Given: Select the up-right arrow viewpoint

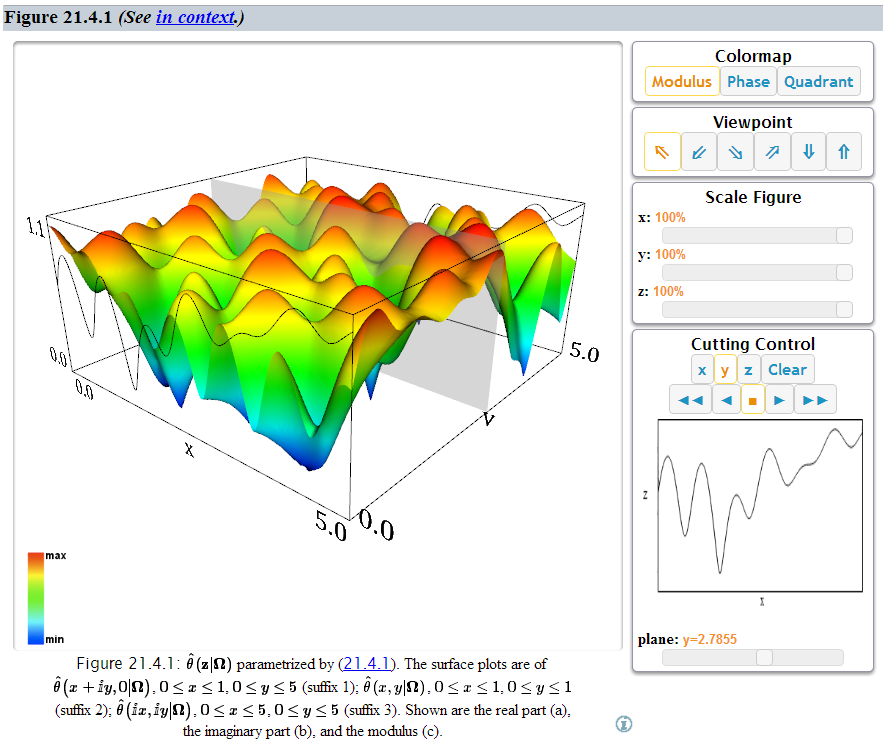Looking at the screenshot, I should tap(772, 152).
